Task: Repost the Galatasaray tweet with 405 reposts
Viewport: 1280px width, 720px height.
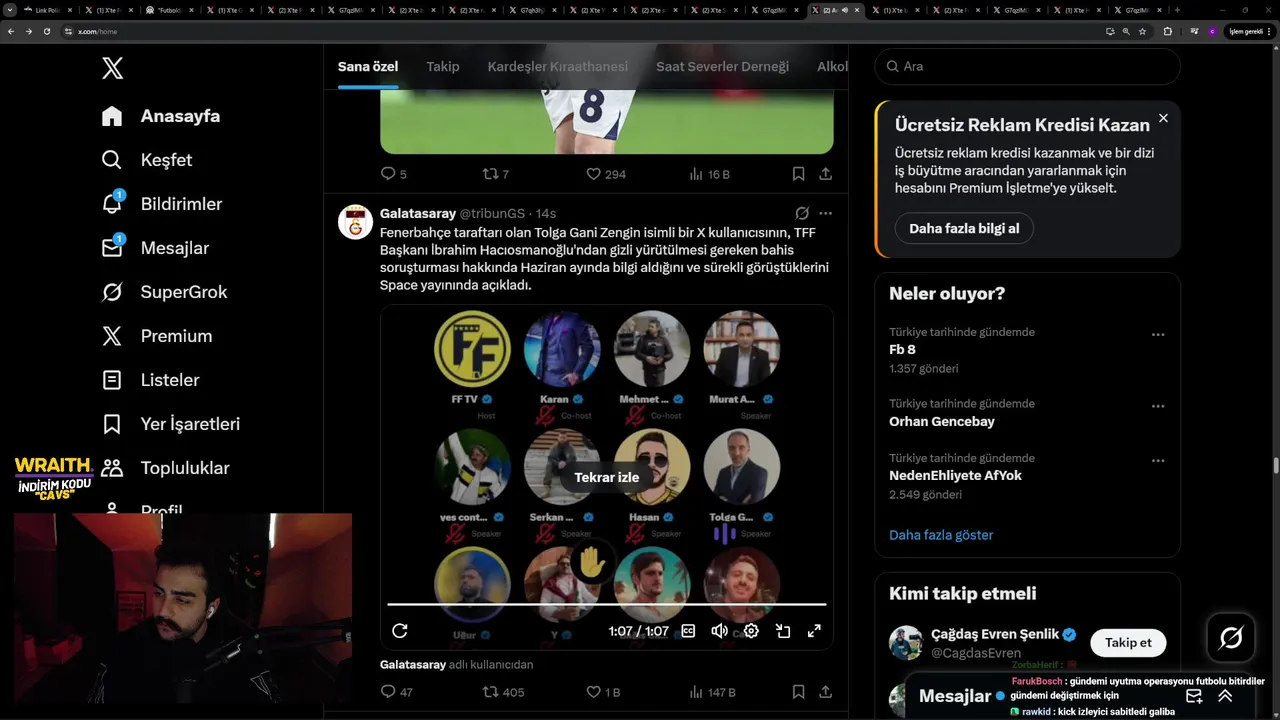Action: [503, 692]
